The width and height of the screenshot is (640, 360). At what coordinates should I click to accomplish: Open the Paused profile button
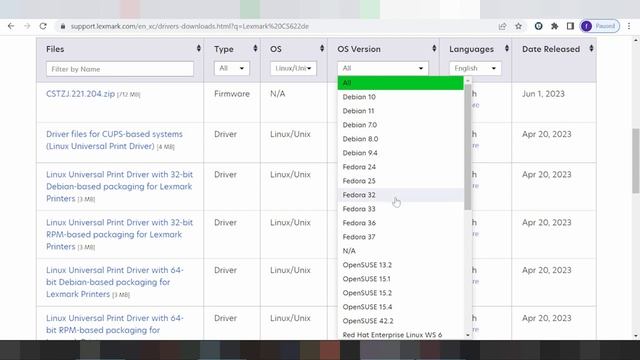click(600, 26)
